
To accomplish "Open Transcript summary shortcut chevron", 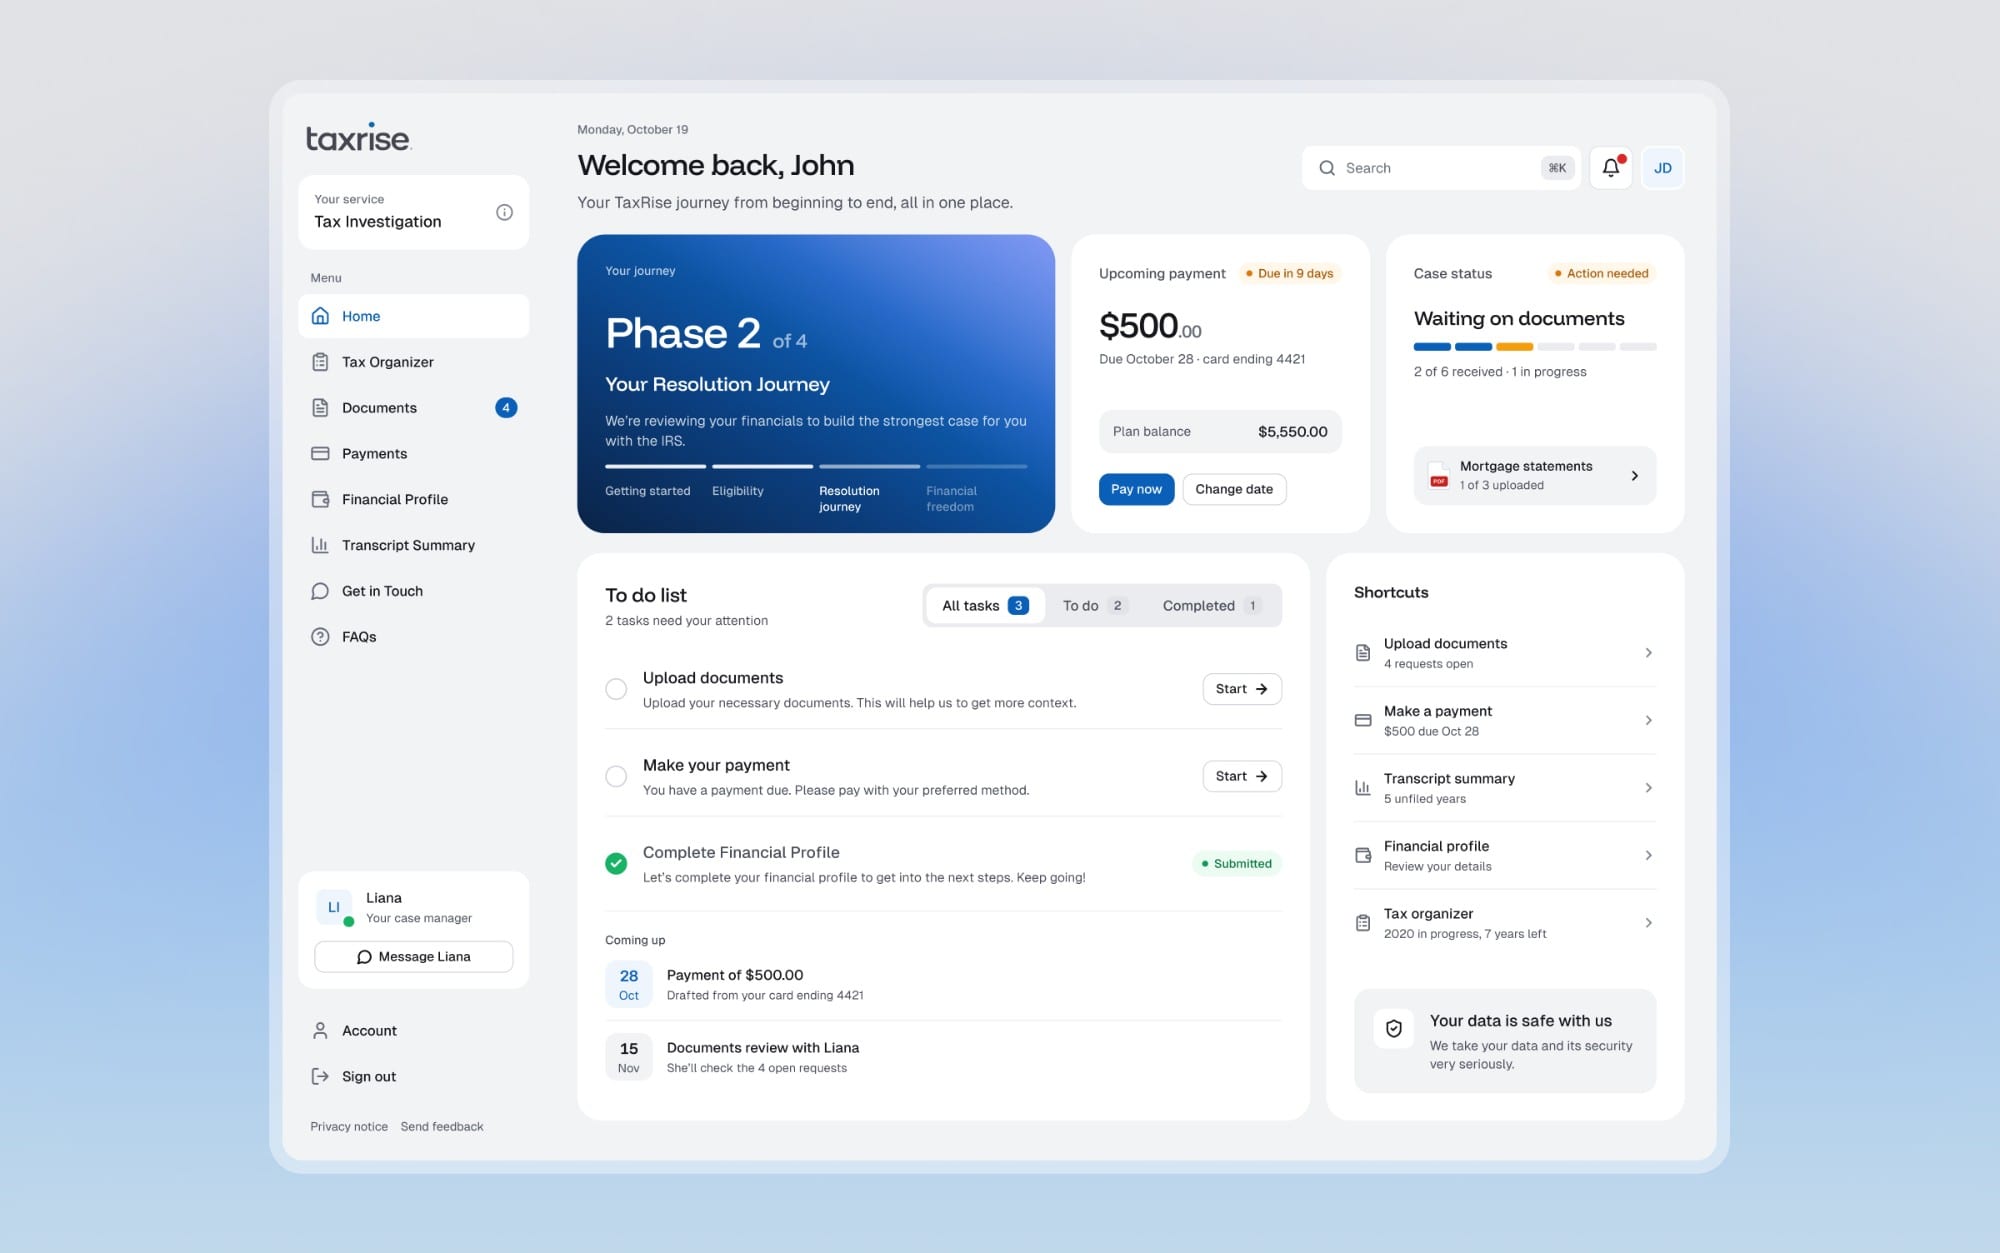I will tap(1648, 788).
